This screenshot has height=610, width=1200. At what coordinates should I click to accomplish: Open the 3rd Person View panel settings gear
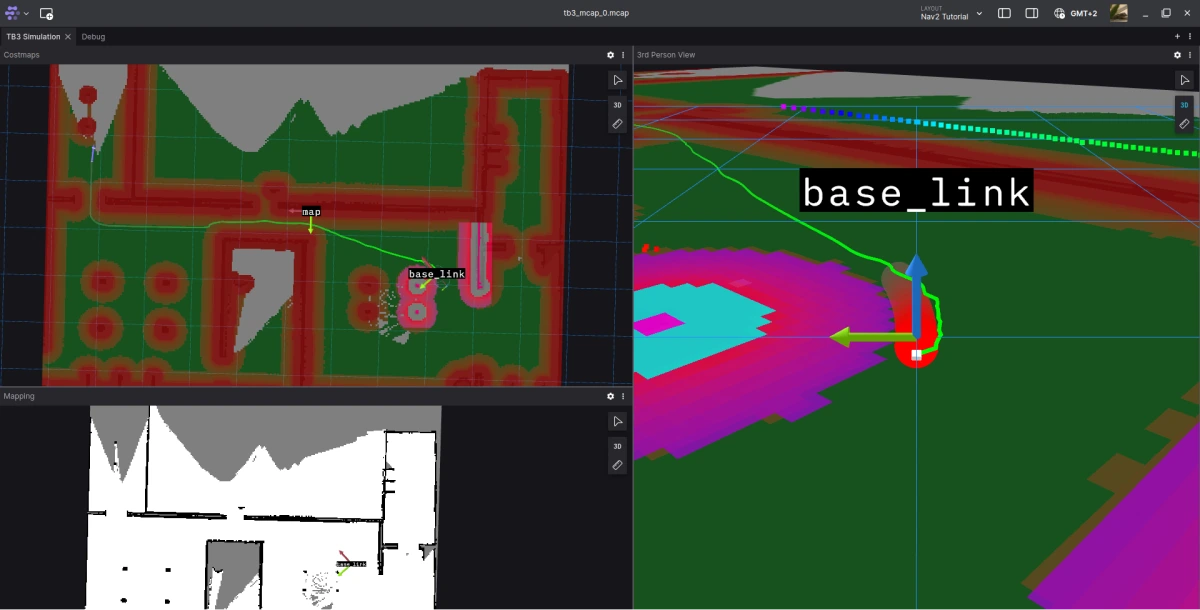(1177, 55)
